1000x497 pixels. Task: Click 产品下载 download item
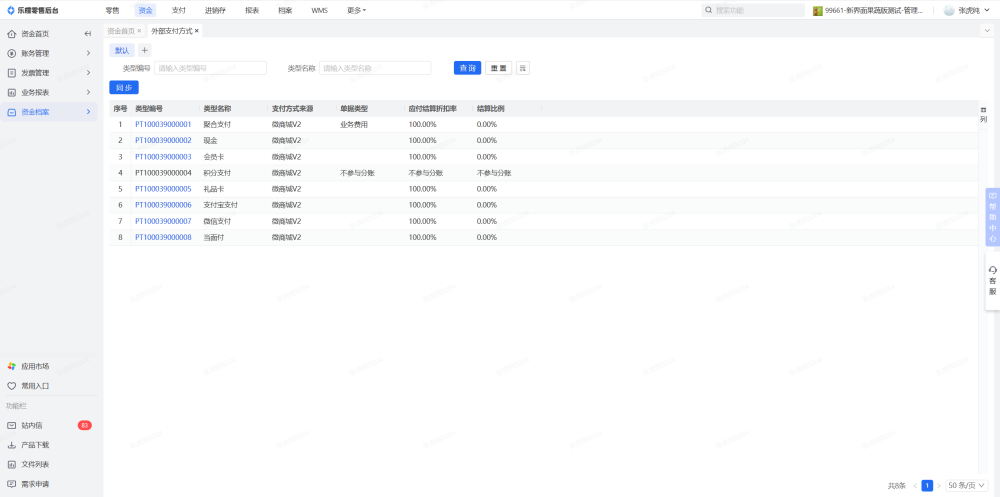[35, 445]
